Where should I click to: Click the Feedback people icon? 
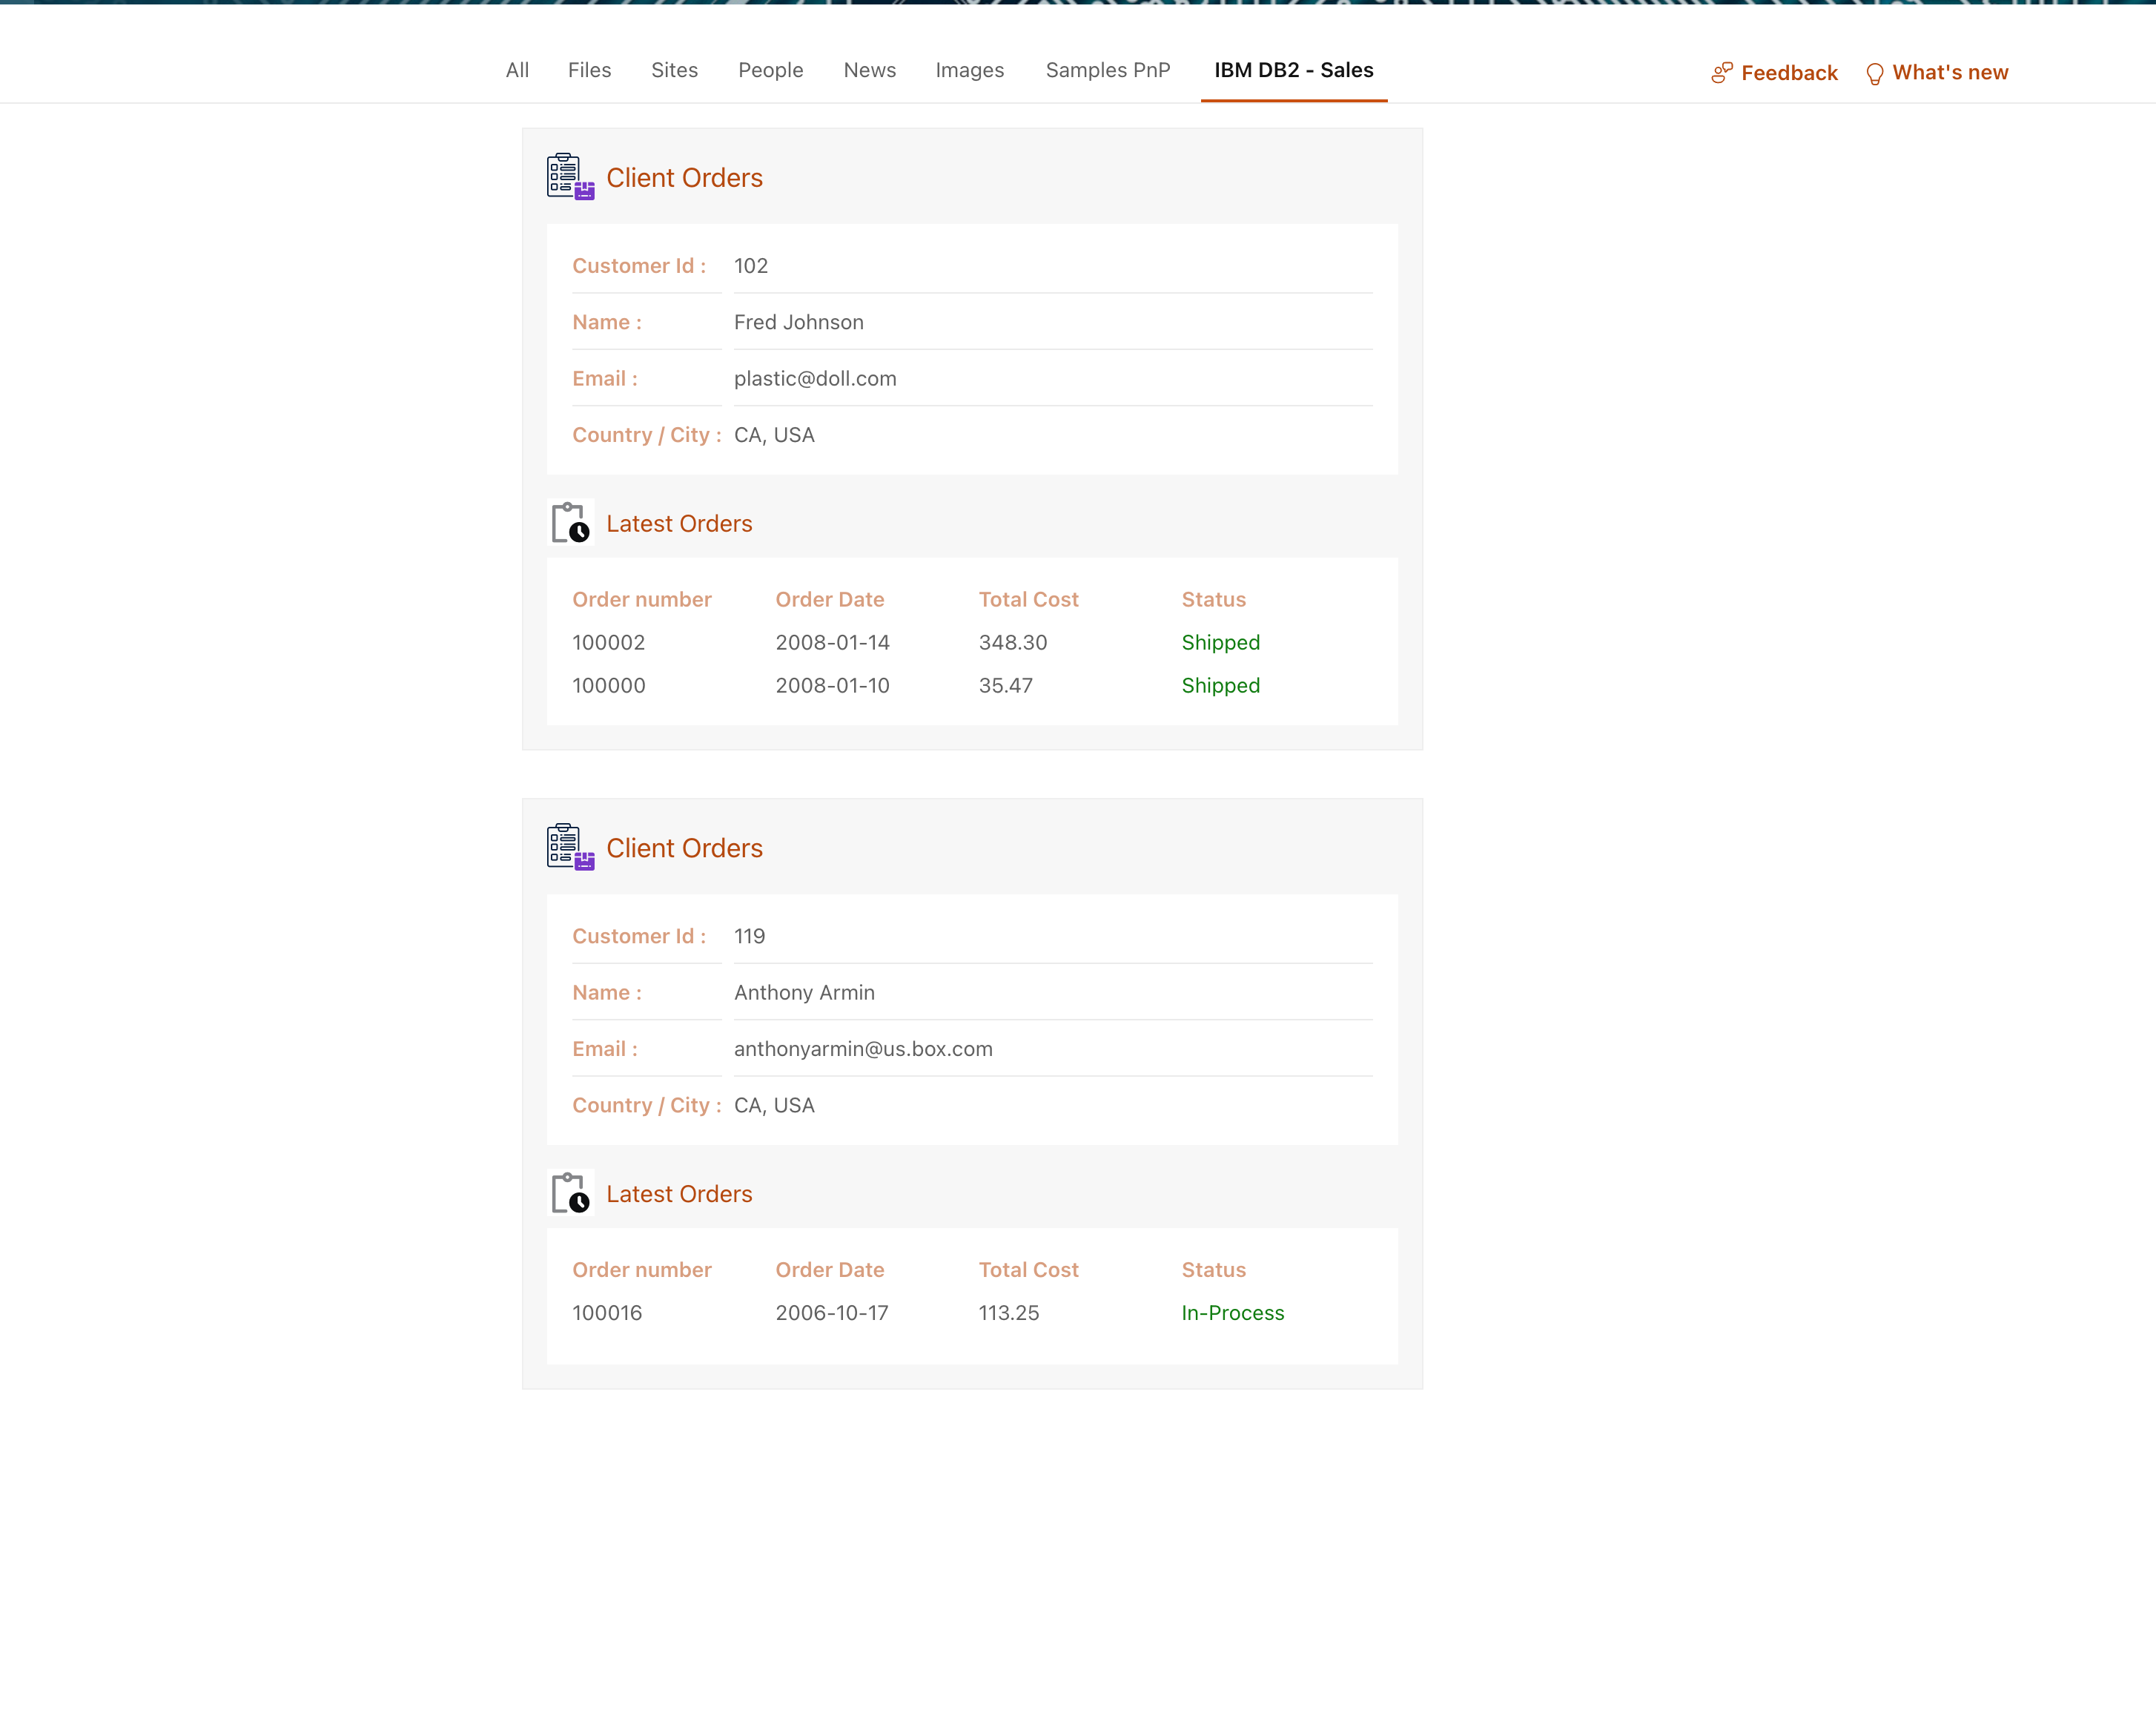(x=1721, y=73)
